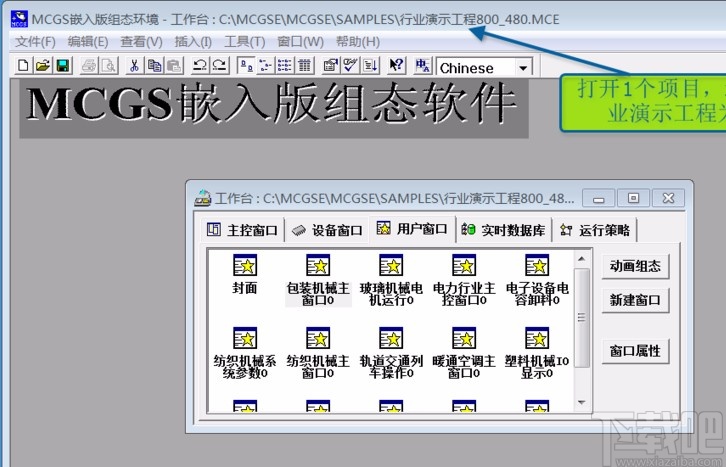Screen dimensions: 726x467
Task: Paste with the clipboard toolbar icon
Action: tap(174, 66)
